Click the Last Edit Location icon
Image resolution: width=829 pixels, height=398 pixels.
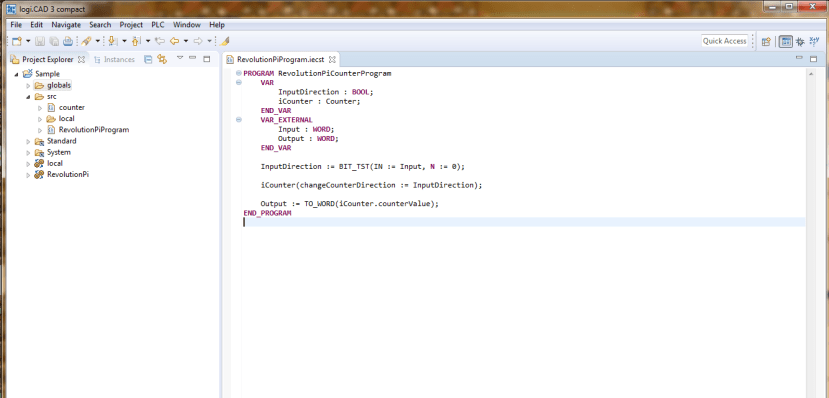[160, 41]
